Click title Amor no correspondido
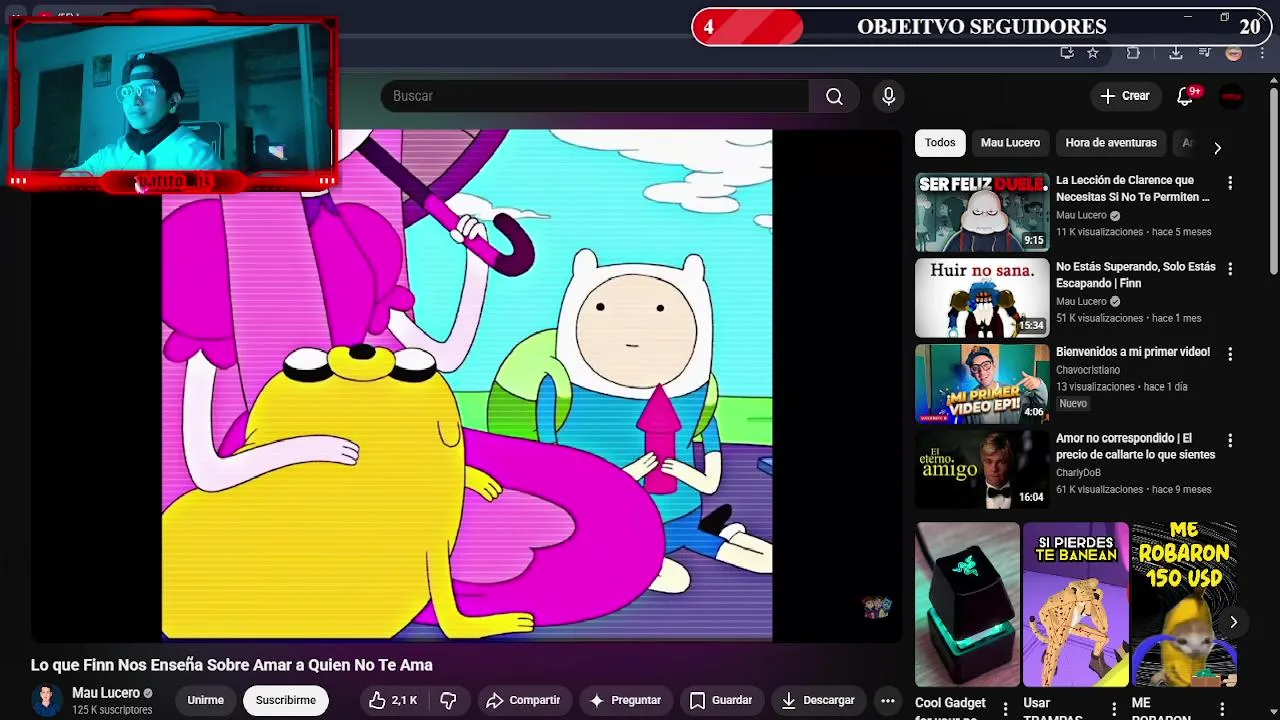The image size is (1280, 720). (x=1136, y=446)
